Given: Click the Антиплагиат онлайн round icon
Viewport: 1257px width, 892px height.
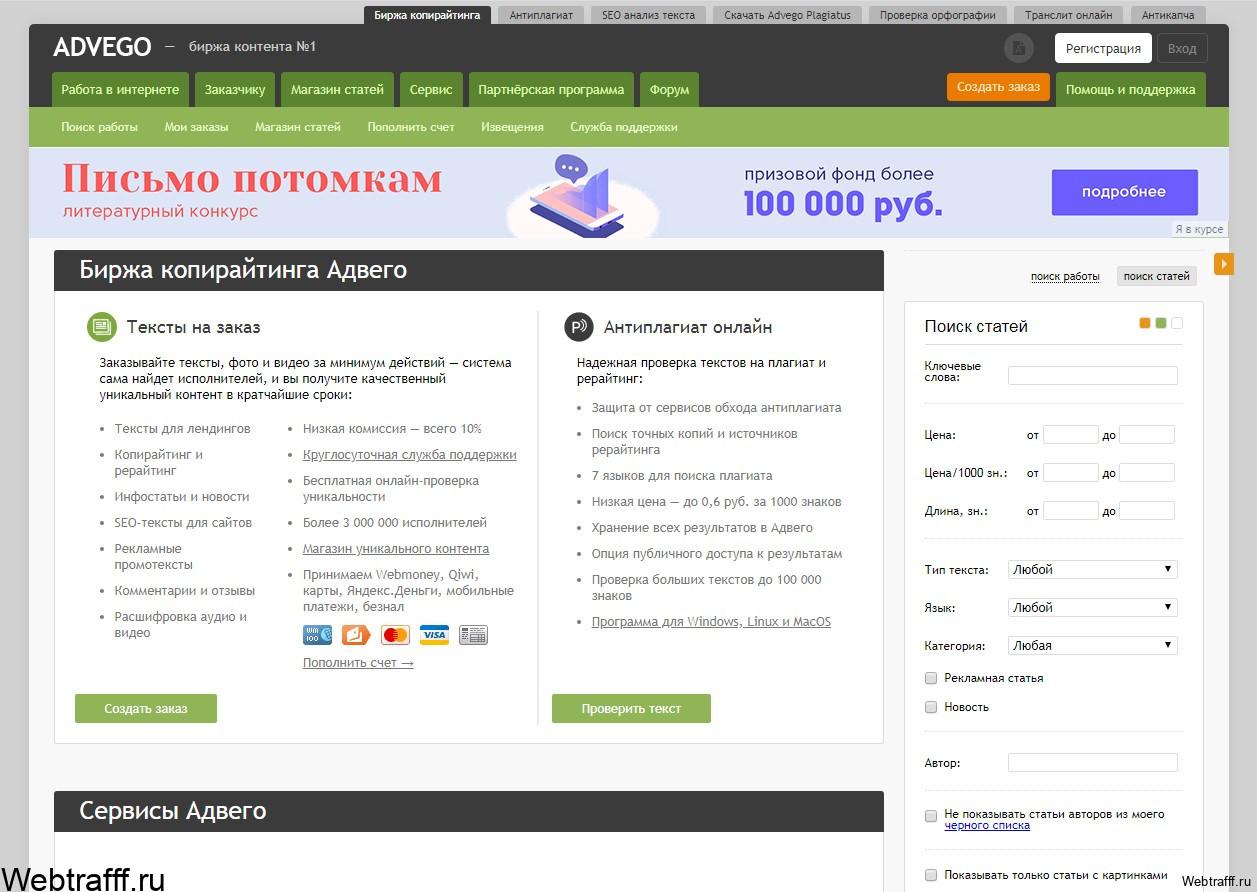Looking at the screenshot, I should (578, 326).
